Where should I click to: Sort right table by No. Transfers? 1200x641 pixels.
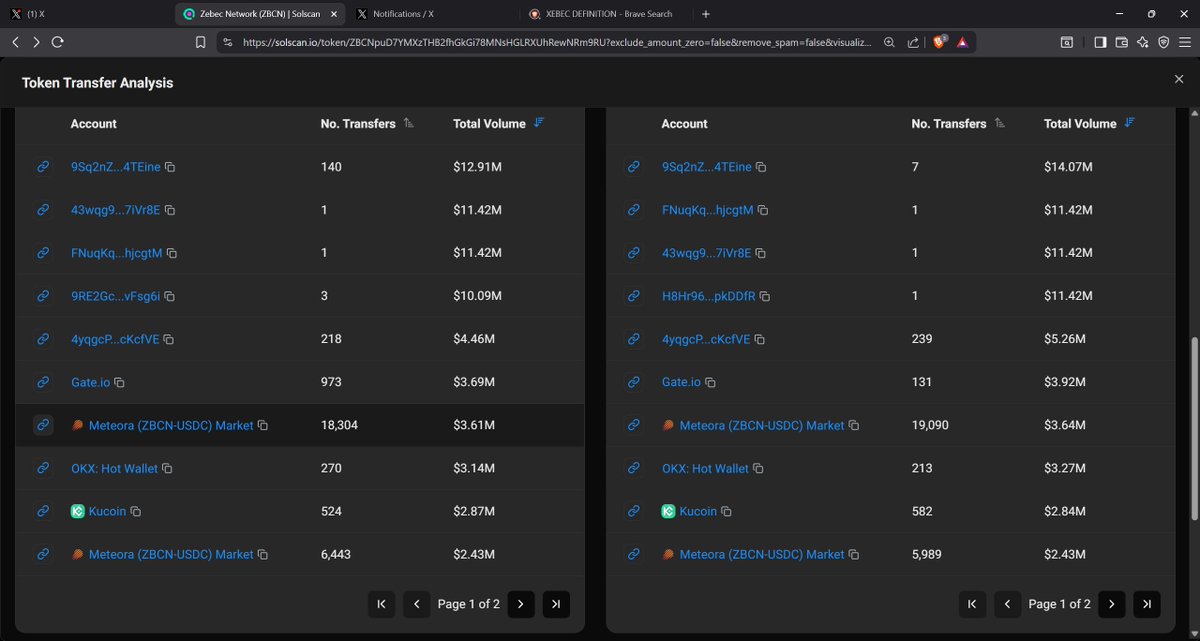pos(999,123)
